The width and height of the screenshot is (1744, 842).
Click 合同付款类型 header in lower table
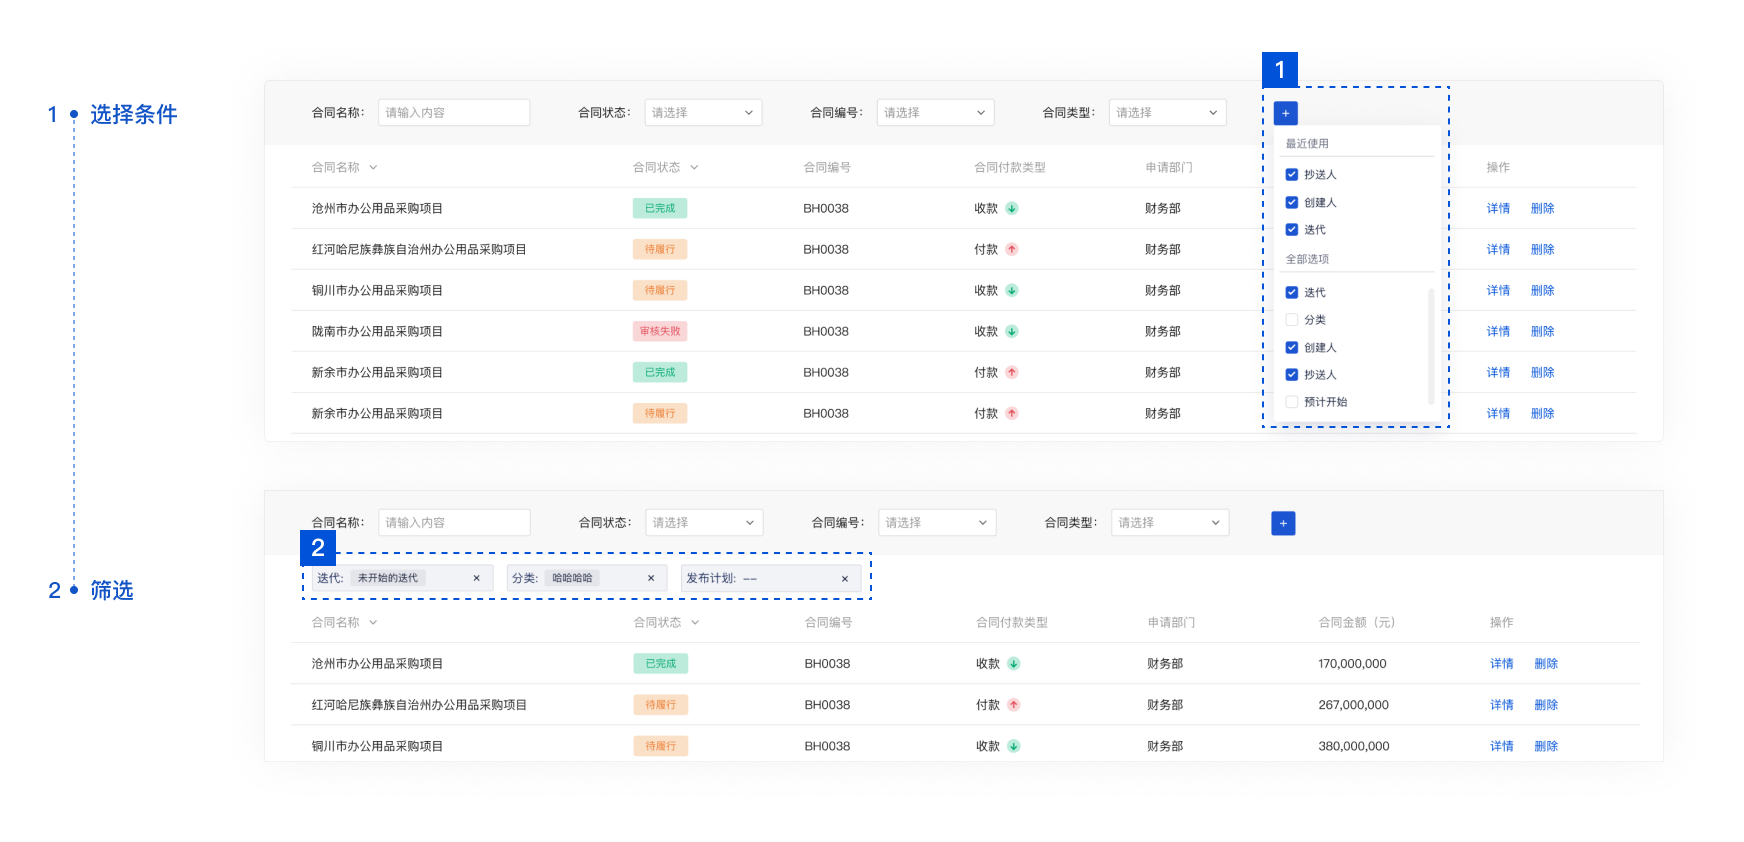click(1012, 623)
